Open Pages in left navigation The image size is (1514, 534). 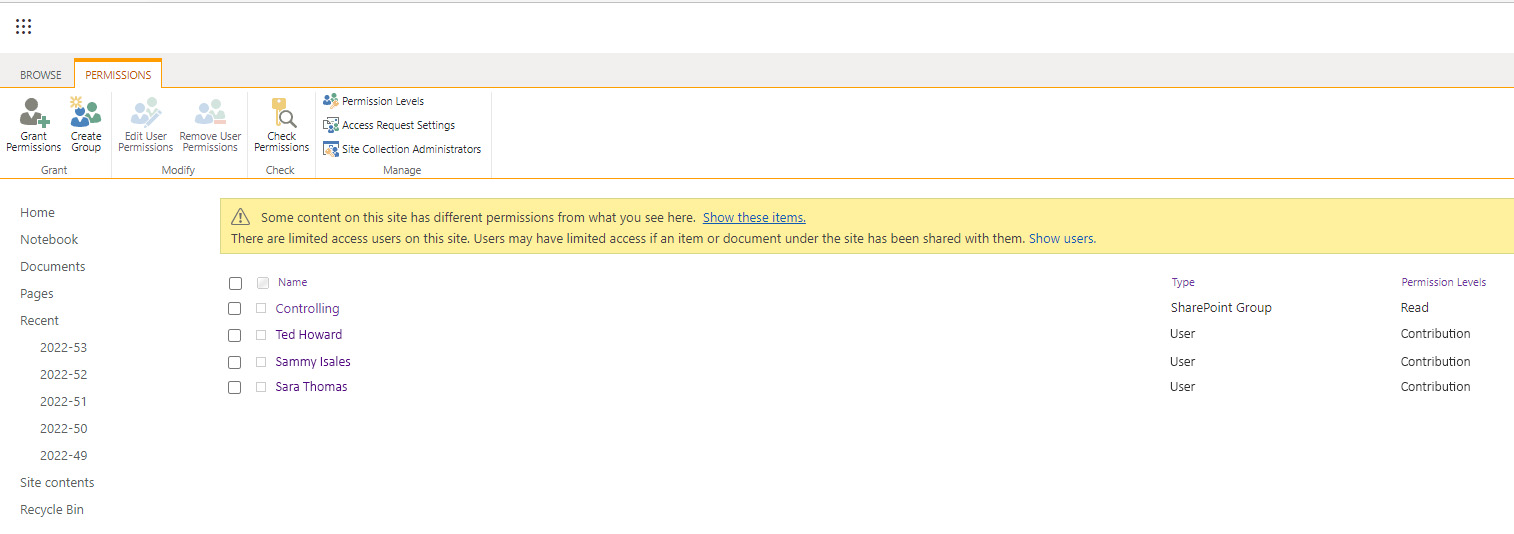click(x=37, y=294)
